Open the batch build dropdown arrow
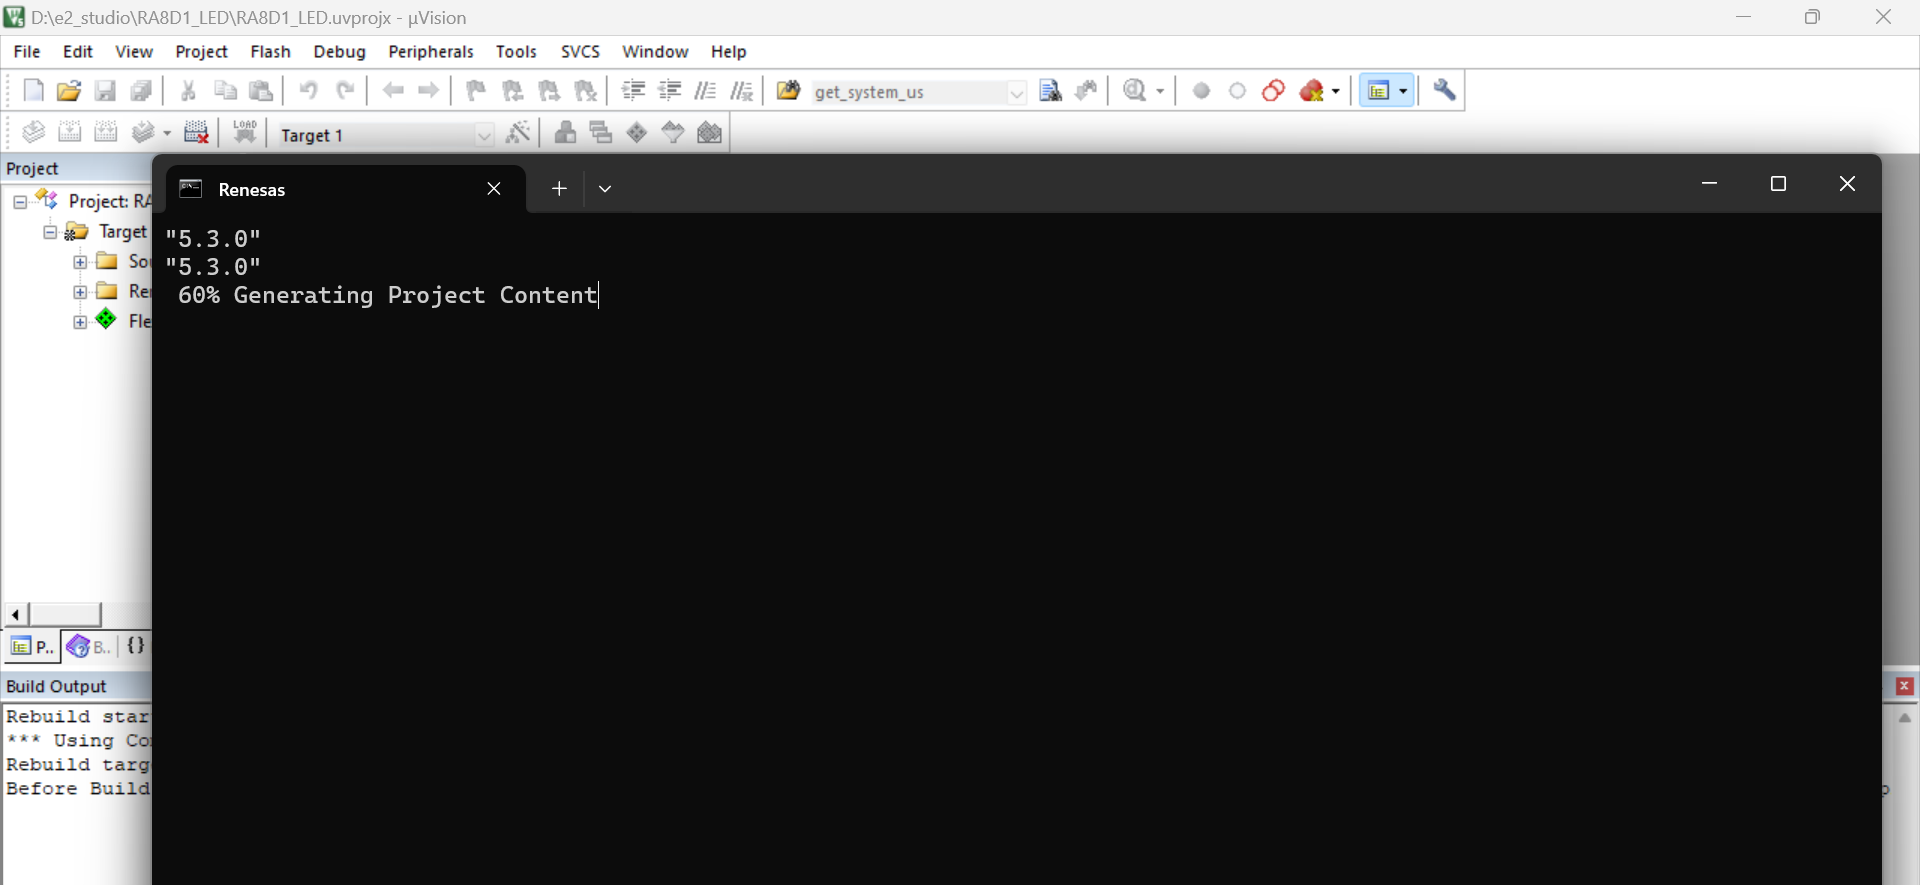Screen dimensions: 1920x885 pos(166,133)
